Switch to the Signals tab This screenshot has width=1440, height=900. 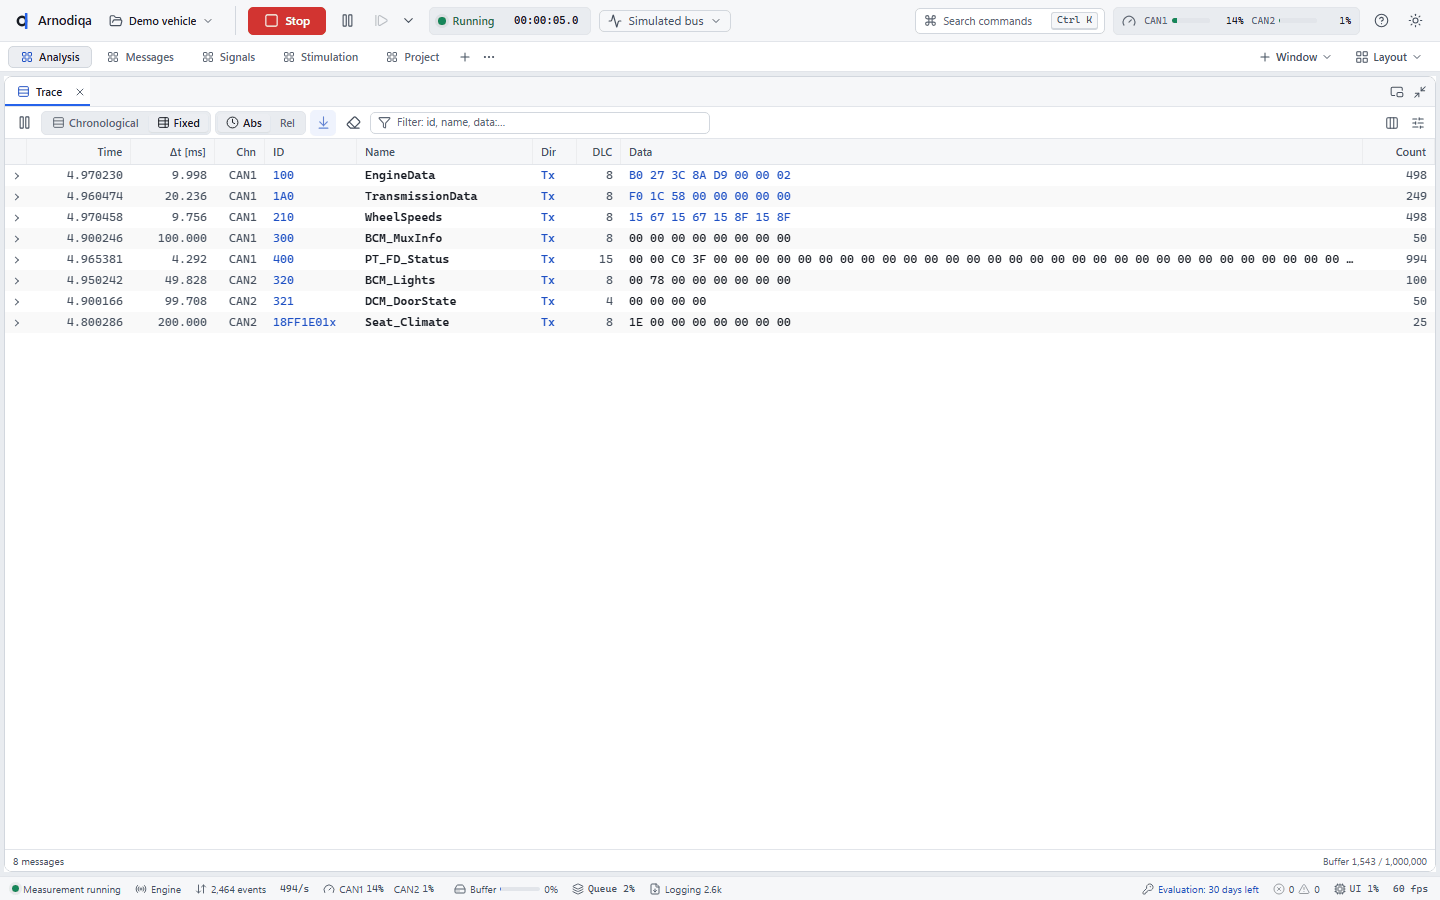229,57
